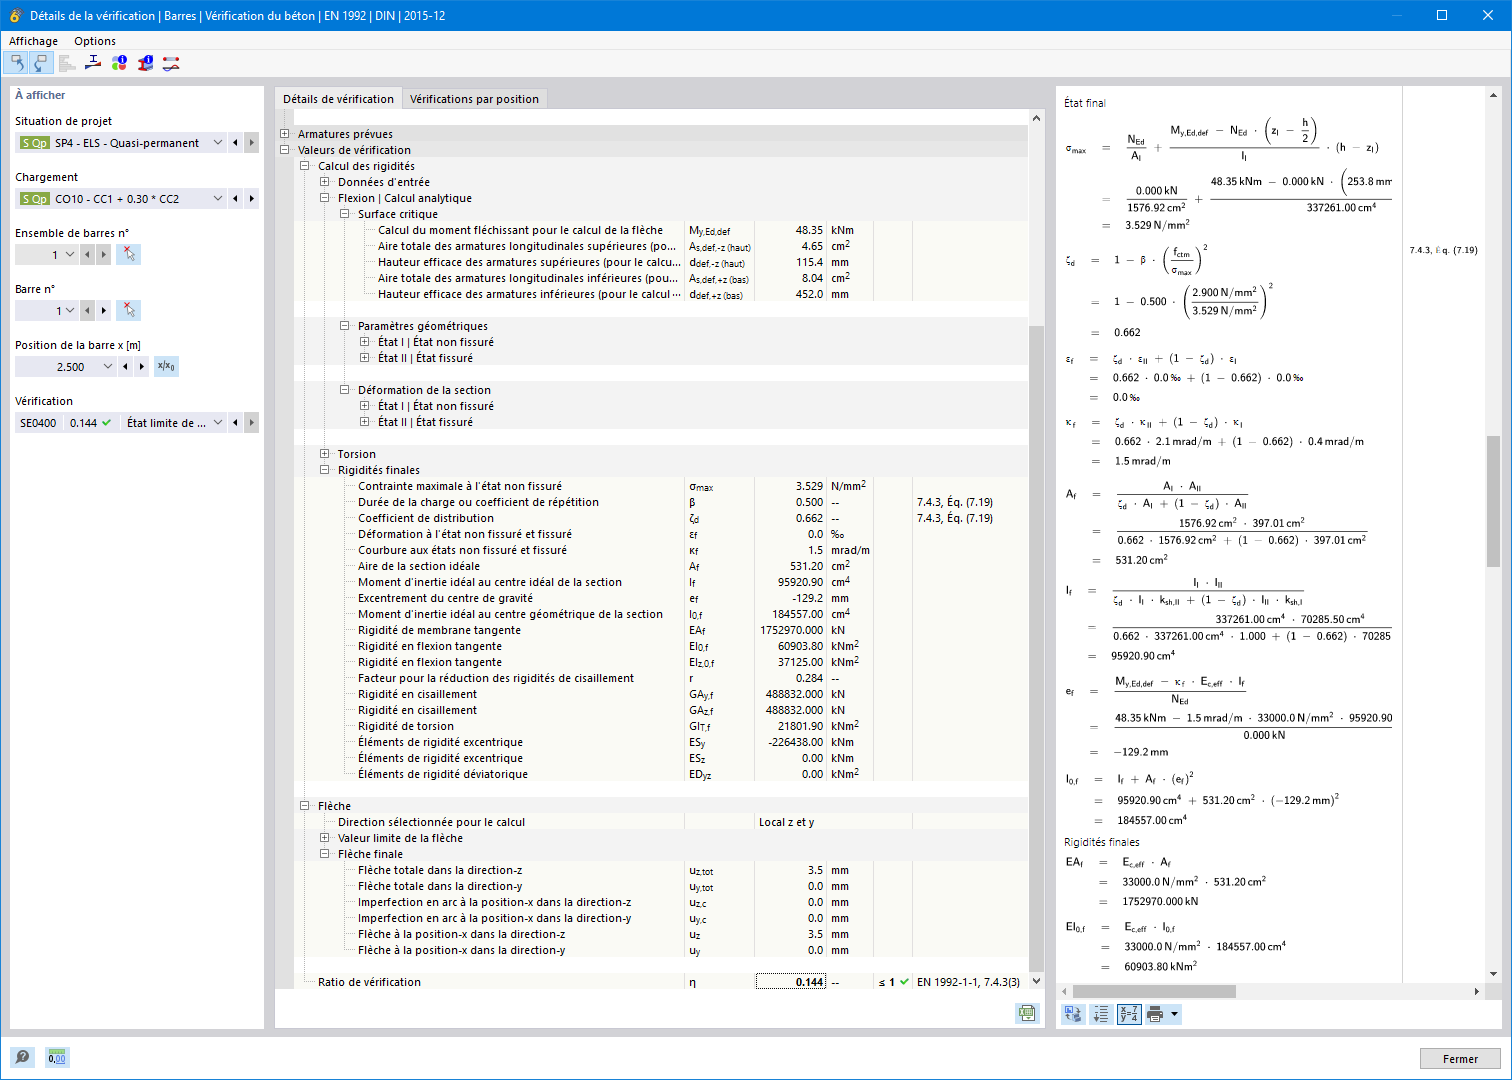Click the 0.00 decimal places icon in the status bar
The width and height of the screenshot is (1512, 1080).
(57, 1057)
